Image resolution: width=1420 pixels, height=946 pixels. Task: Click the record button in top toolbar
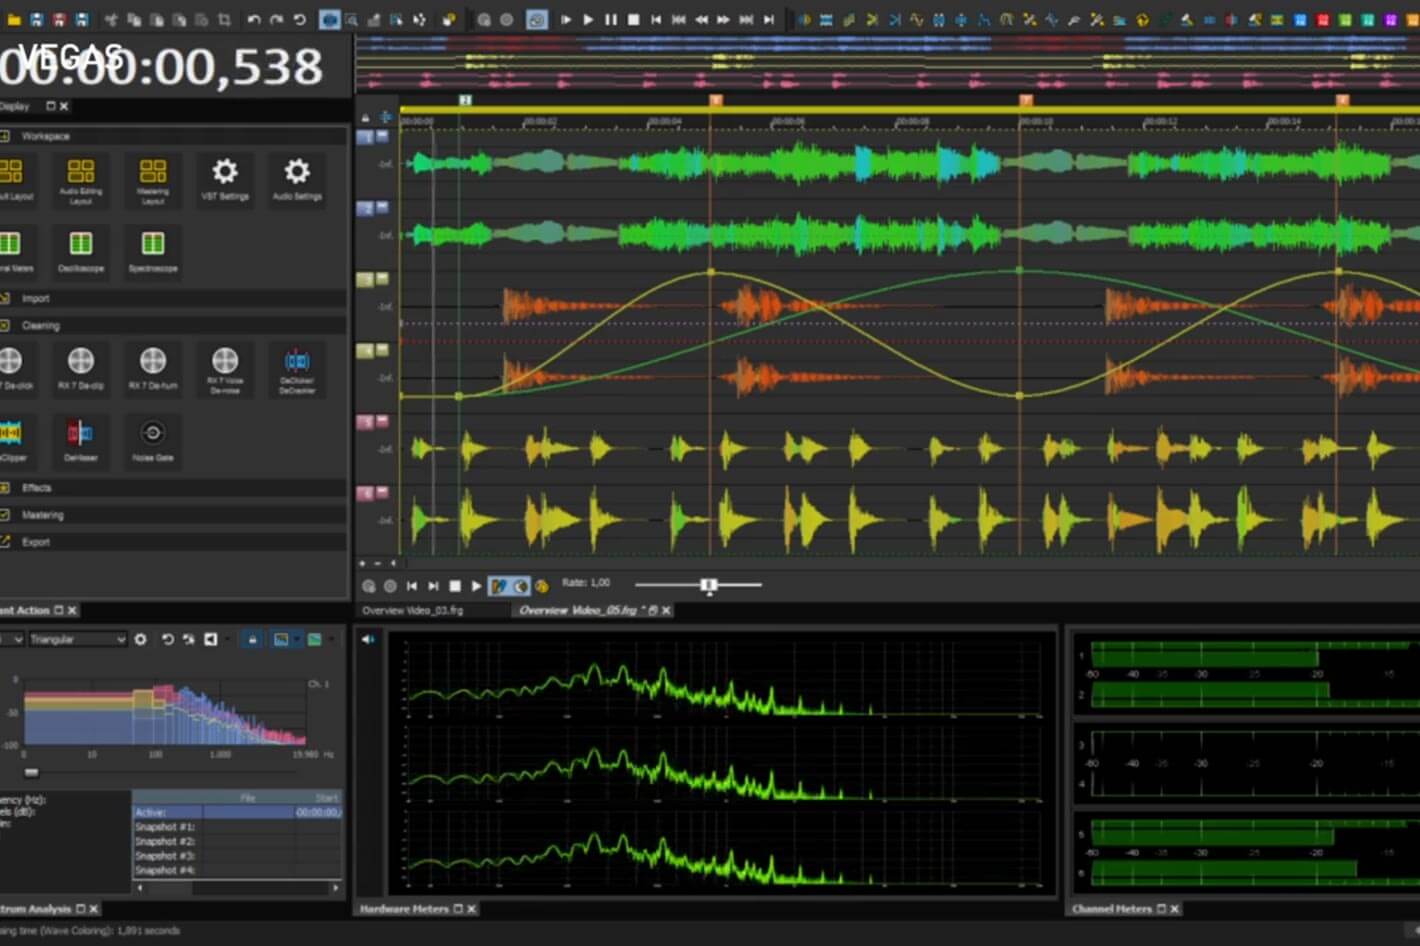(506, 19)
